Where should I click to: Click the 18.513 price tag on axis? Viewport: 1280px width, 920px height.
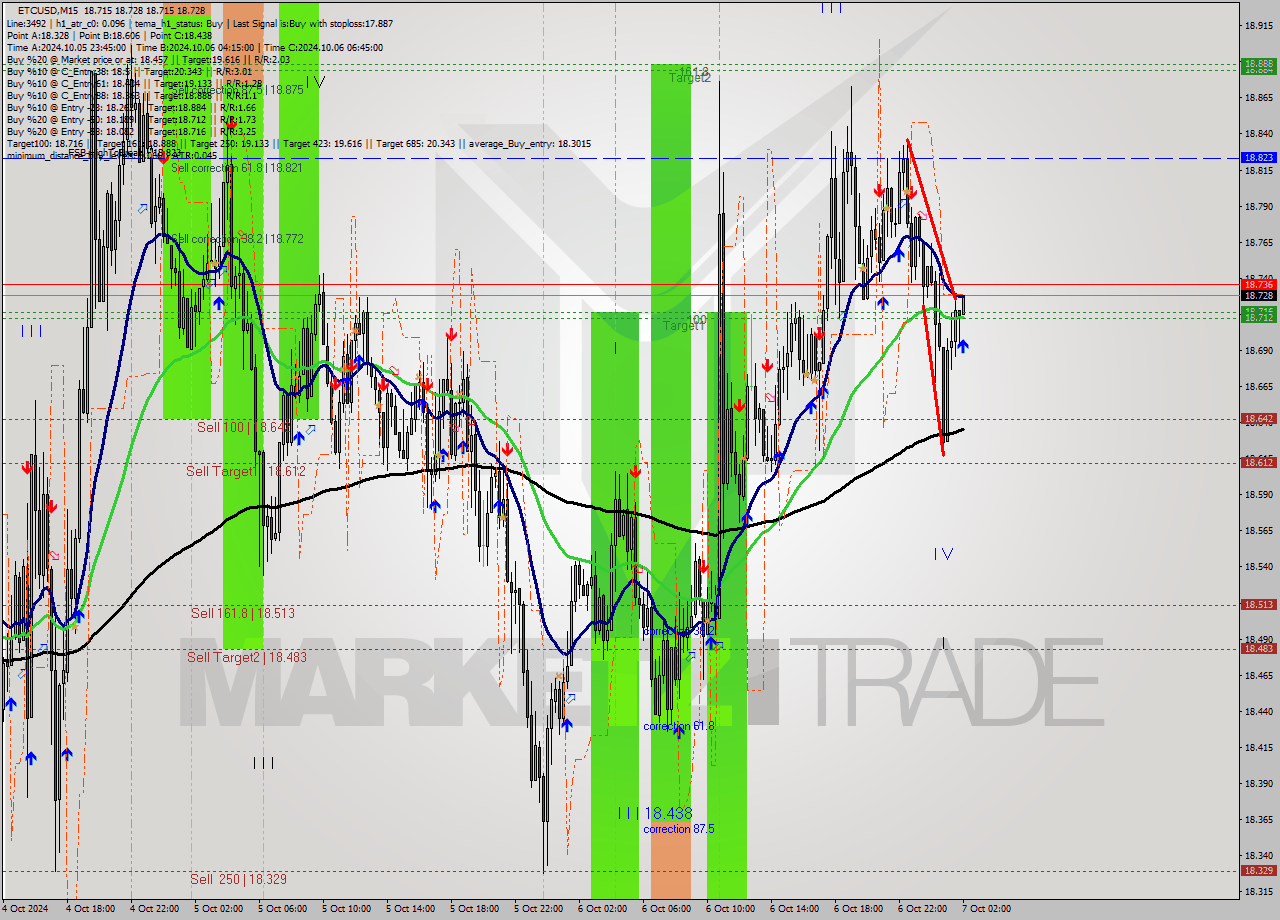[x=1258, y=605]
